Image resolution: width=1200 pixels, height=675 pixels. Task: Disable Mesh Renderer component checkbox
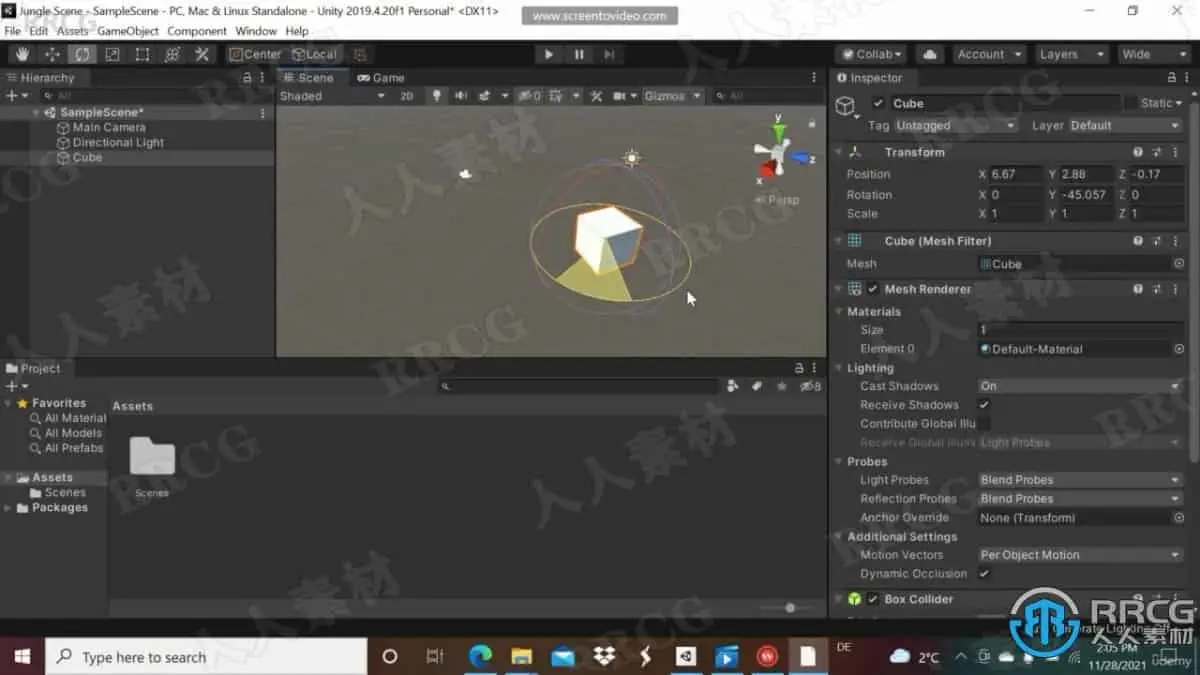pyautogui.click(x=873, y=289)
